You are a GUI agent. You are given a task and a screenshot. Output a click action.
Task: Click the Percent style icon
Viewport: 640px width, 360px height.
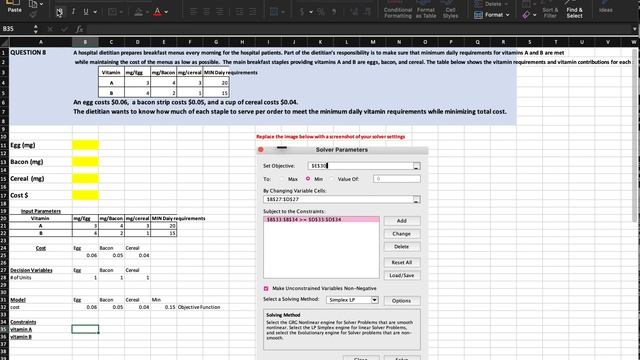[x=321, y=12]
